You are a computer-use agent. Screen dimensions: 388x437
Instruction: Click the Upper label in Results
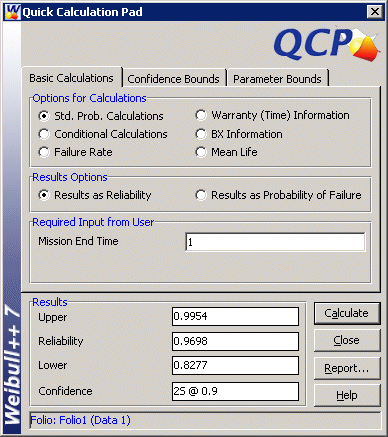52,317
